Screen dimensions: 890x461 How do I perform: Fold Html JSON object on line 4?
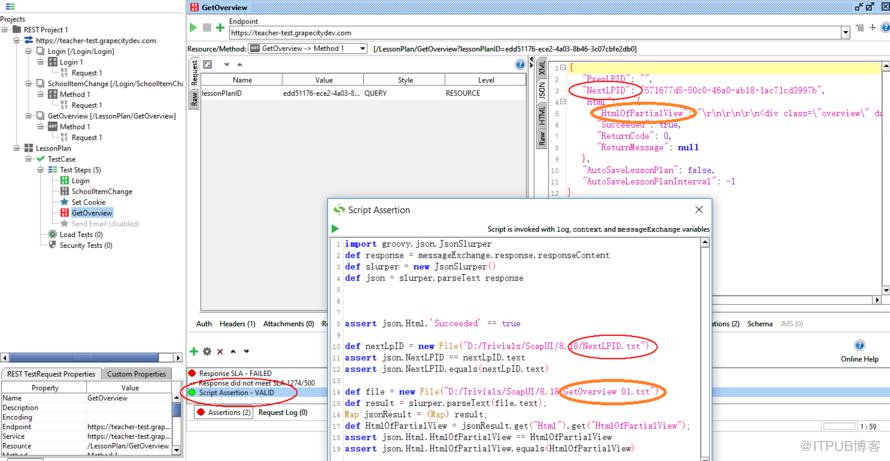(564, 102)
